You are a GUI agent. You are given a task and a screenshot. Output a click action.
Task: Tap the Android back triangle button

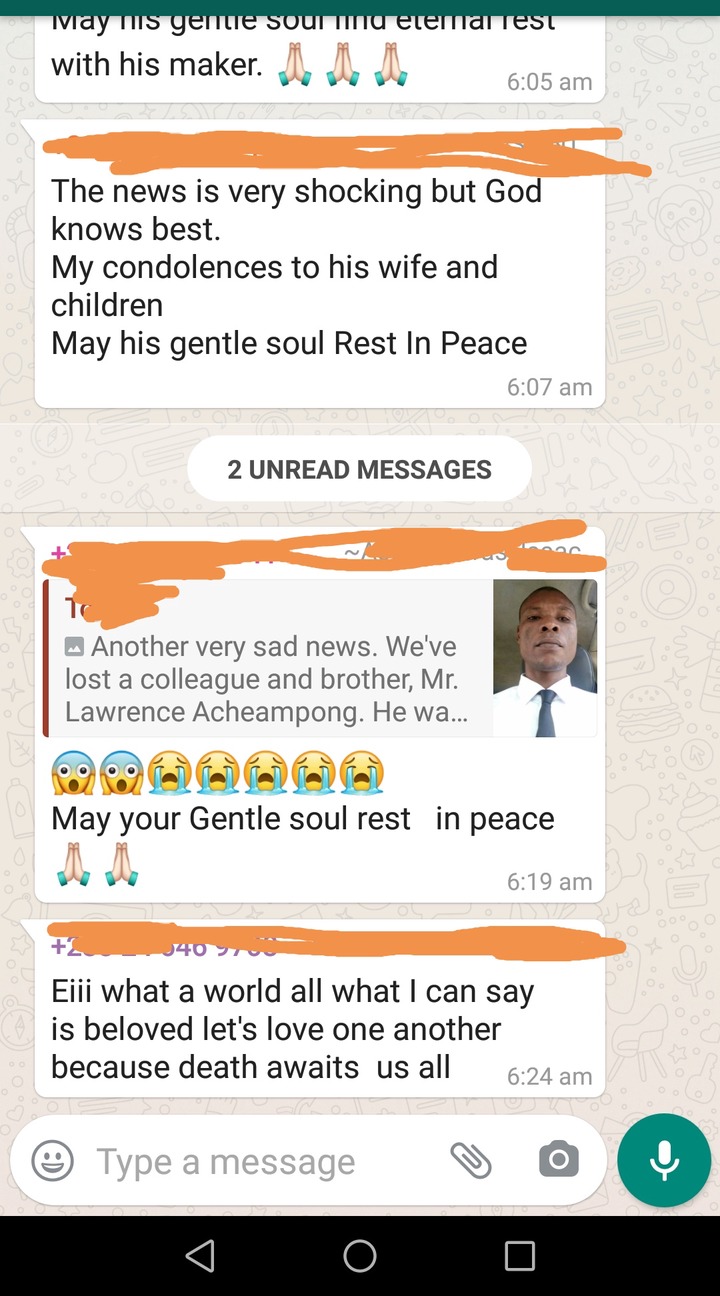(x=200, y=1256)
